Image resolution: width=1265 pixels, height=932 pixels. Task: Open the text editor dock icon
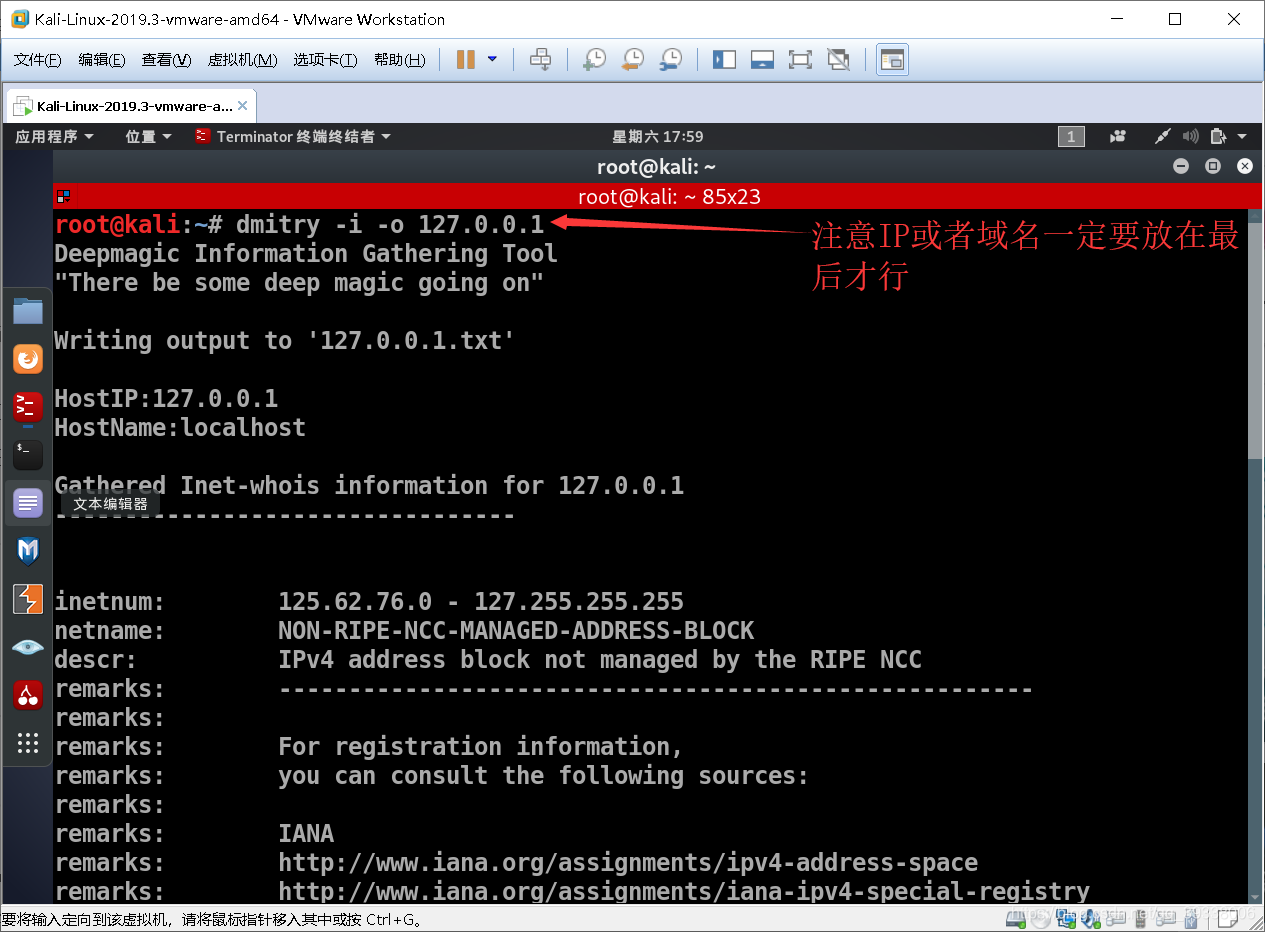[28, 503]
